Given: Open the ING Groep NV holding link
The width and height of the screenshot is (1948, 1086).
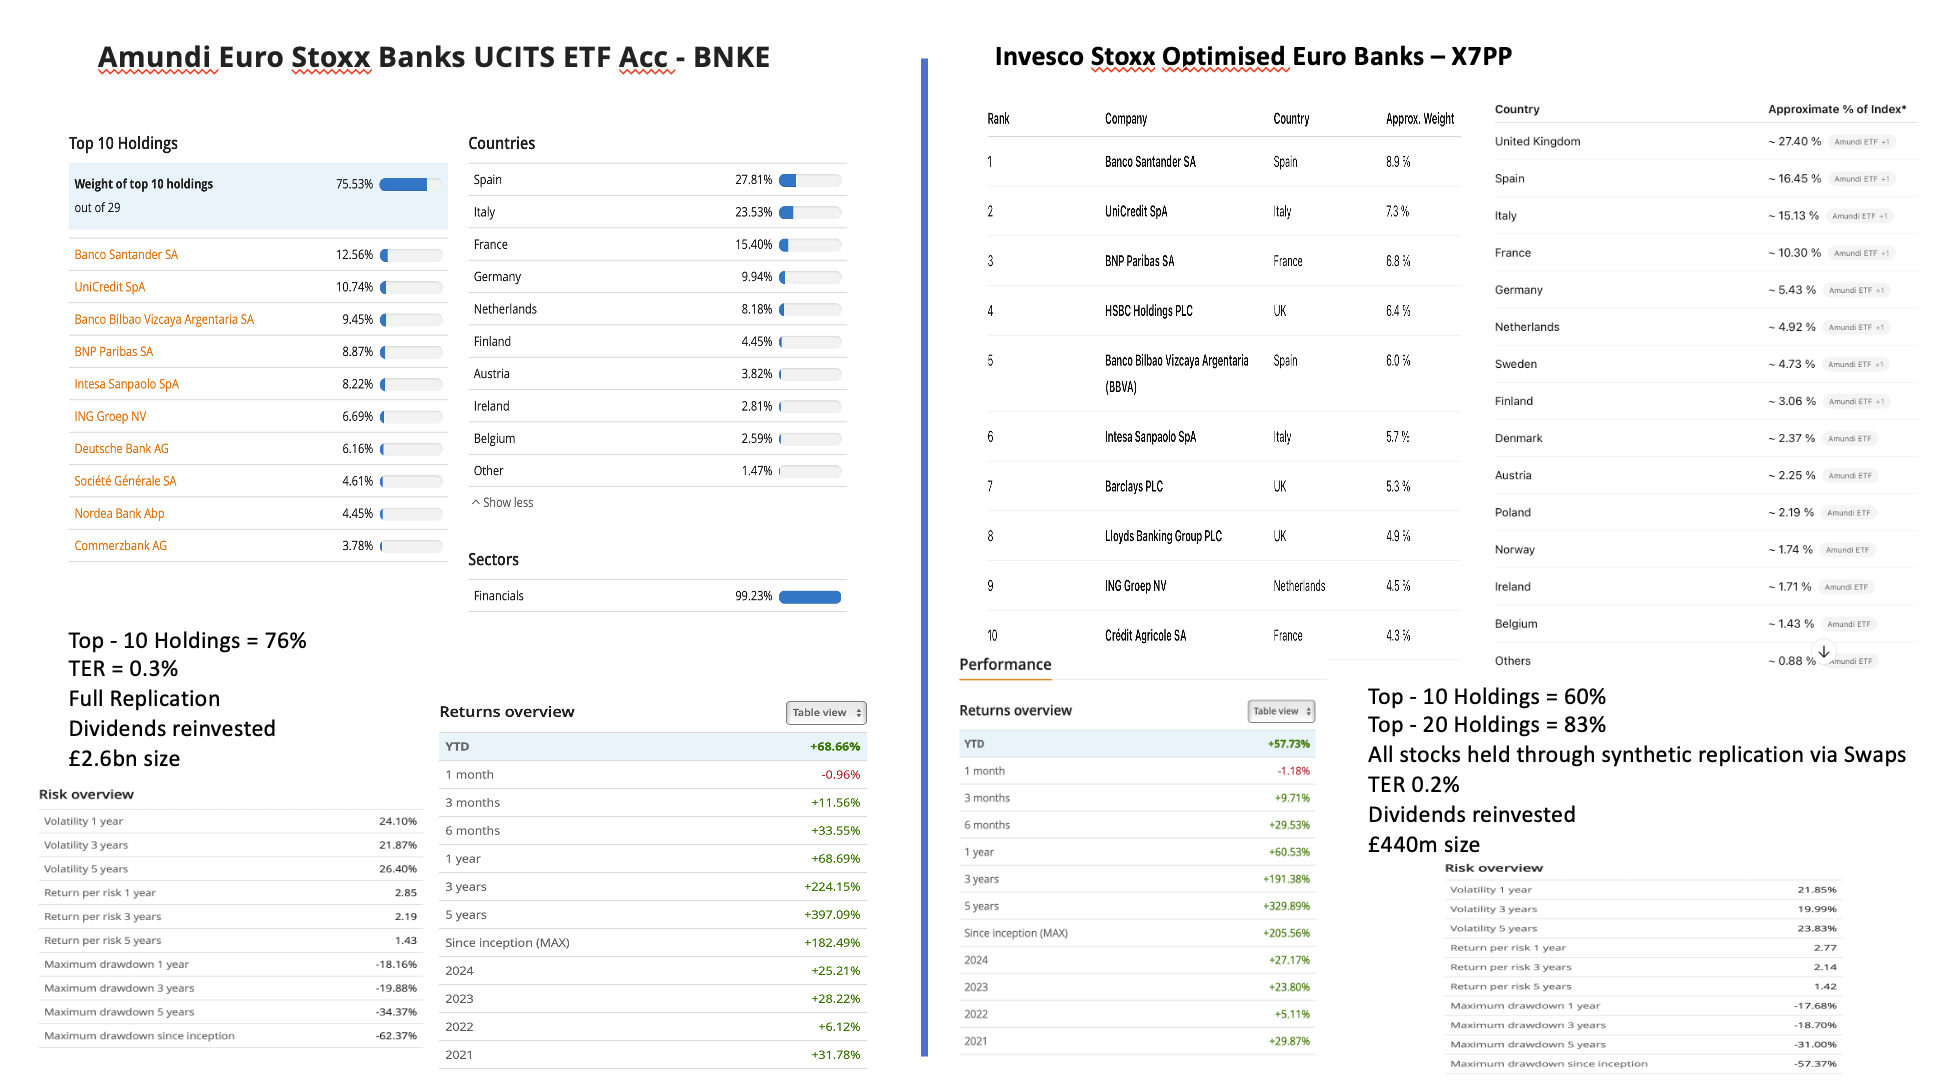Looking at the screenshot, I should [x=110, y=417].
